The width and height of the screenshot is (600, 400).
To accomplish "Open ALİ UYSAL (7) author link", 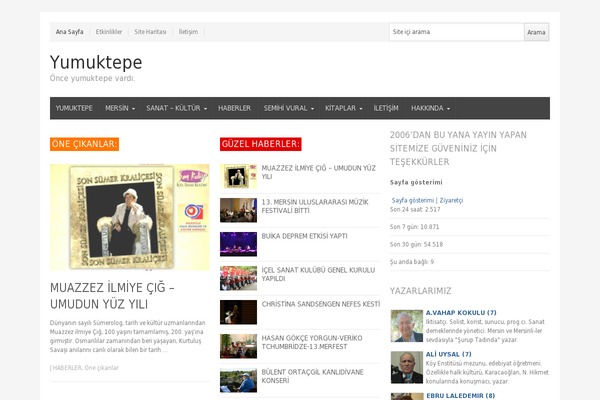I will [x=448, y=354].
